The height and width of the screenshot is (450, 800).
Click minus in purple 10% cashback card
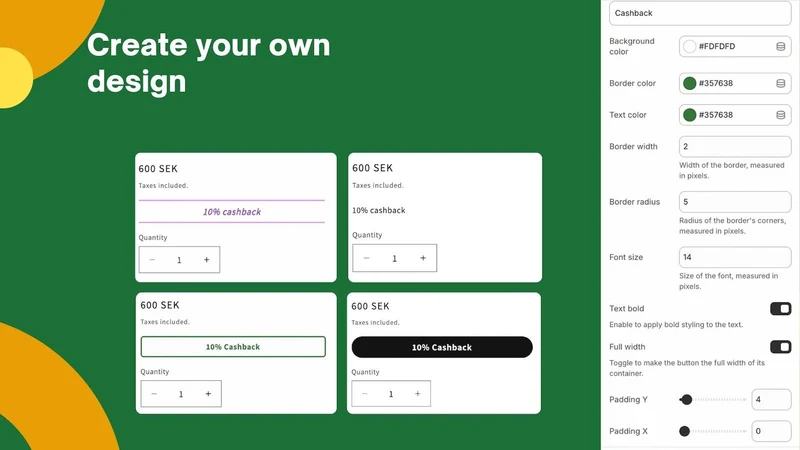pyautogui.click(x=152, y=260)
